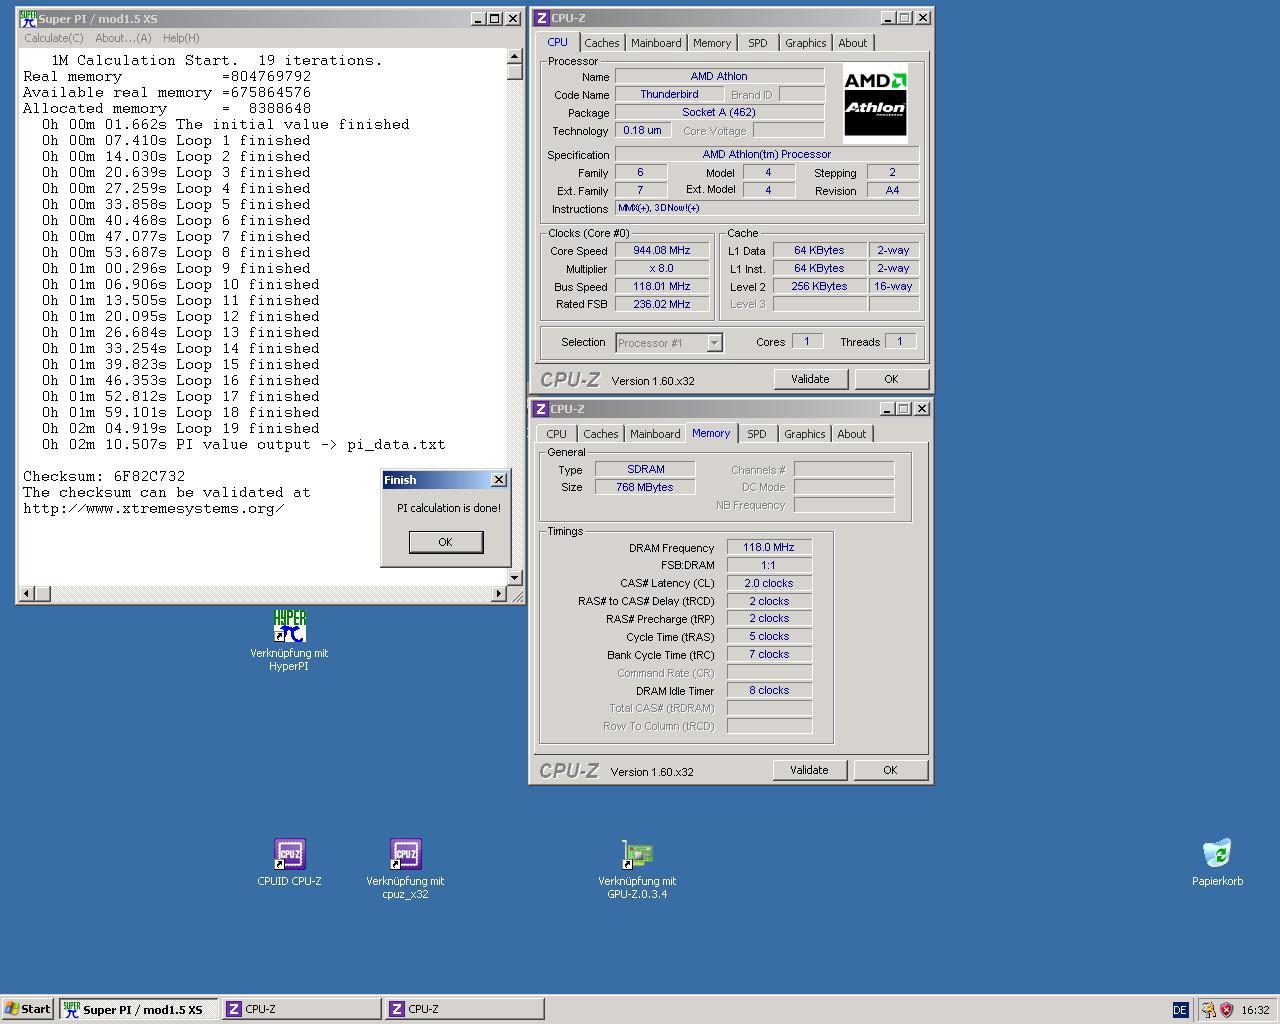The image size is (1280, 1024).
Task: Select Super PI taskbar button
Action: click(138, 1009)
